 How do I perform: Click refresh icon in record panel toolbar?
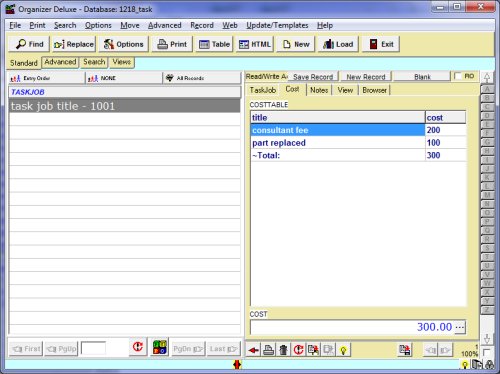click(x=298, y=350)
